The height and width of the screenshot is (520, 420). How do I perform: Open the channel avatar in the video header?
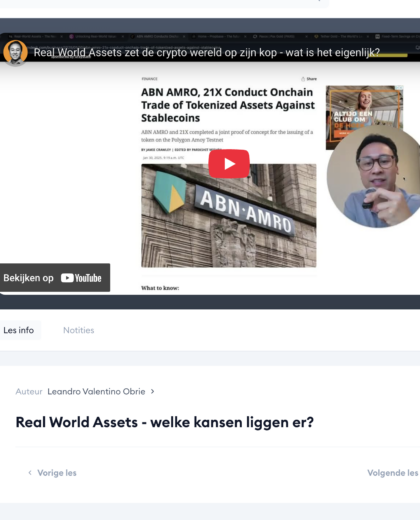point(15,52)
